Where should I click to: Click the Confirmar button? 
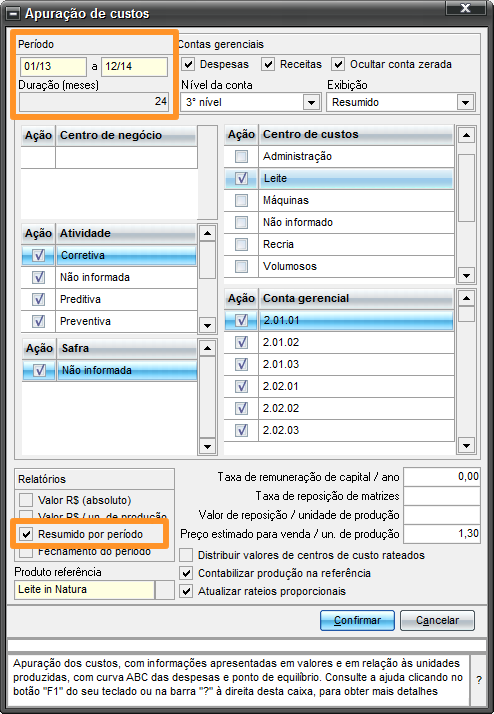pos(357,620)
